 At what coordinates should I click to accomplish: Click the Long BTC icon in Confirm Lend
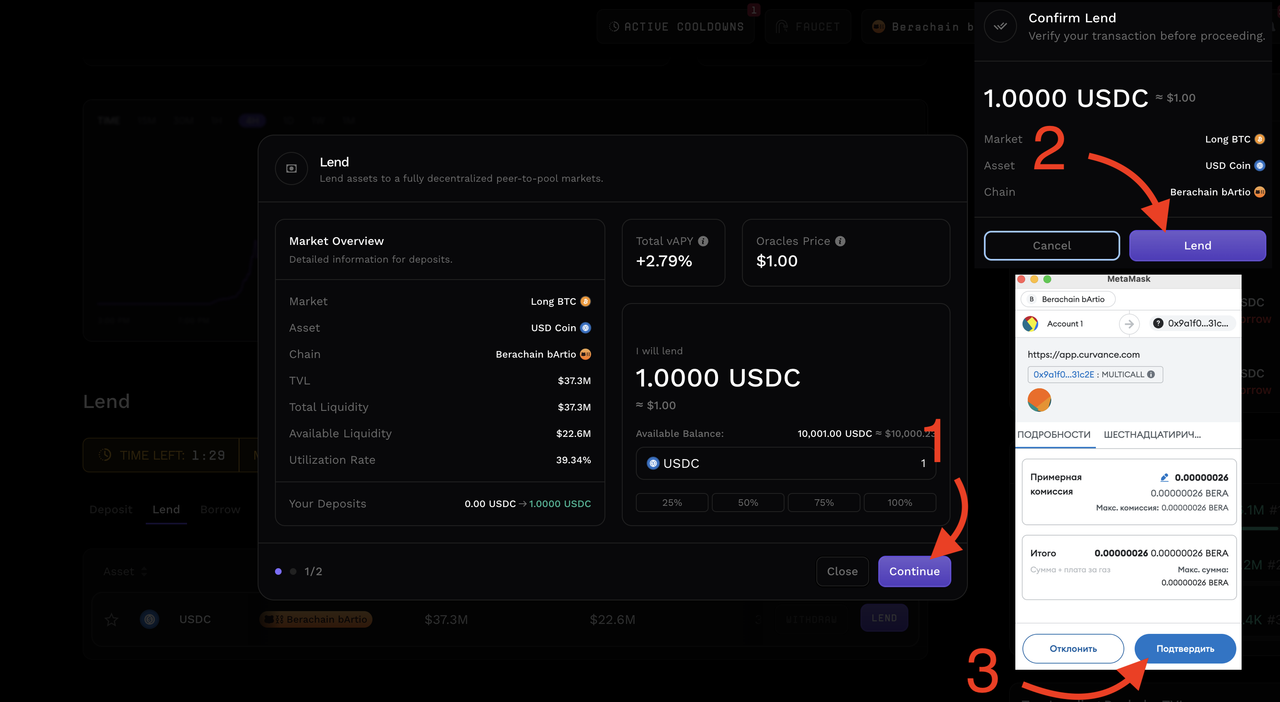click(x=1260, y=139)
